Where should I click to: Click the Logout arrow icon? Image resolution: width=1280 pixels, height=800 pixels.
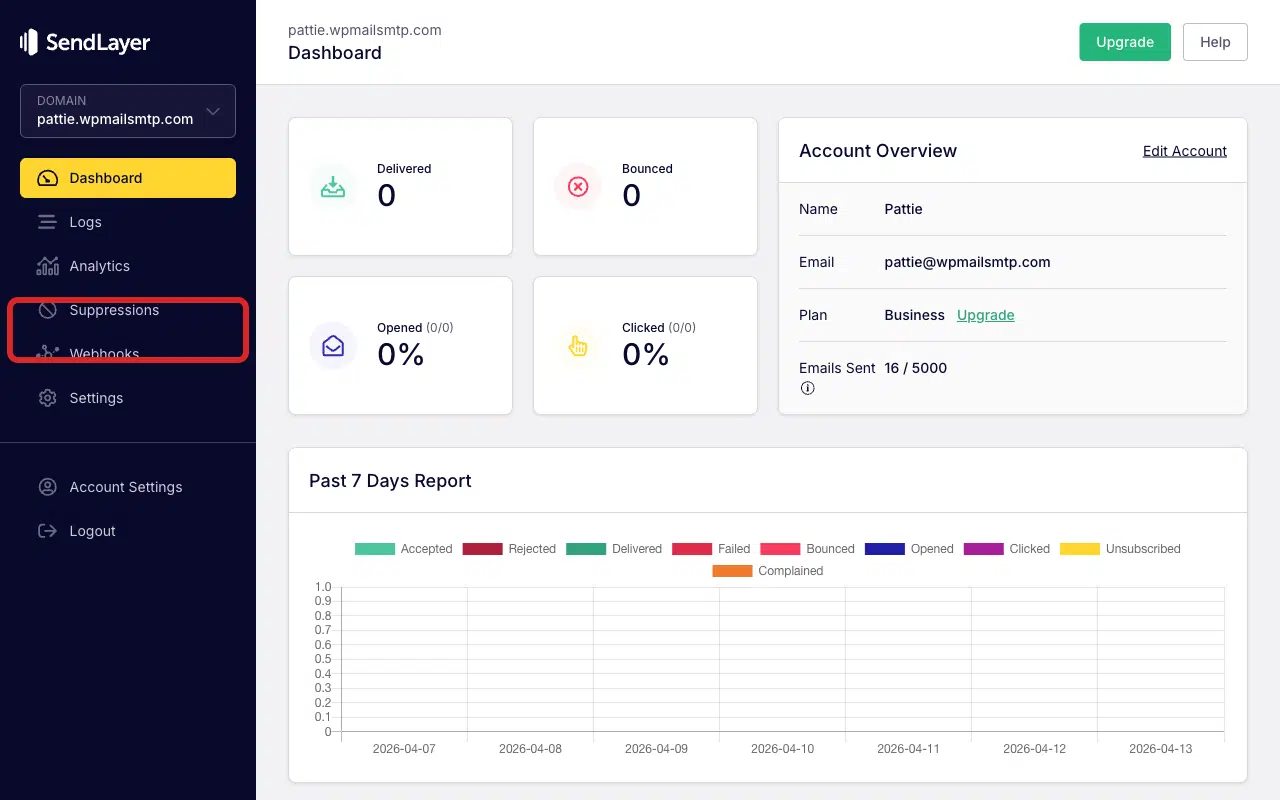click(x=47, y=531)
